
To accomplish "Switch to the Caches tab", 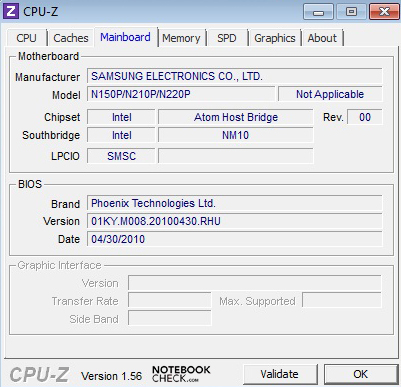I will pos(71,38).
